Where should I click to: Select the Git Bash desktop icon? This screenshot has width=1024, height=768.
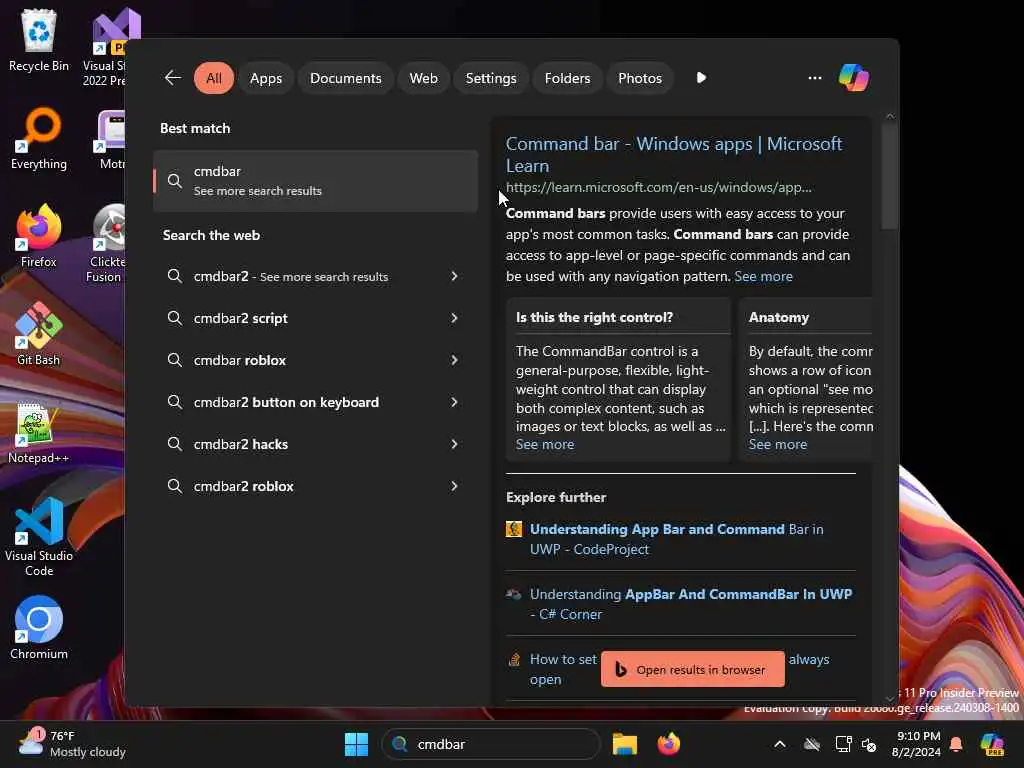pos(39,334)
